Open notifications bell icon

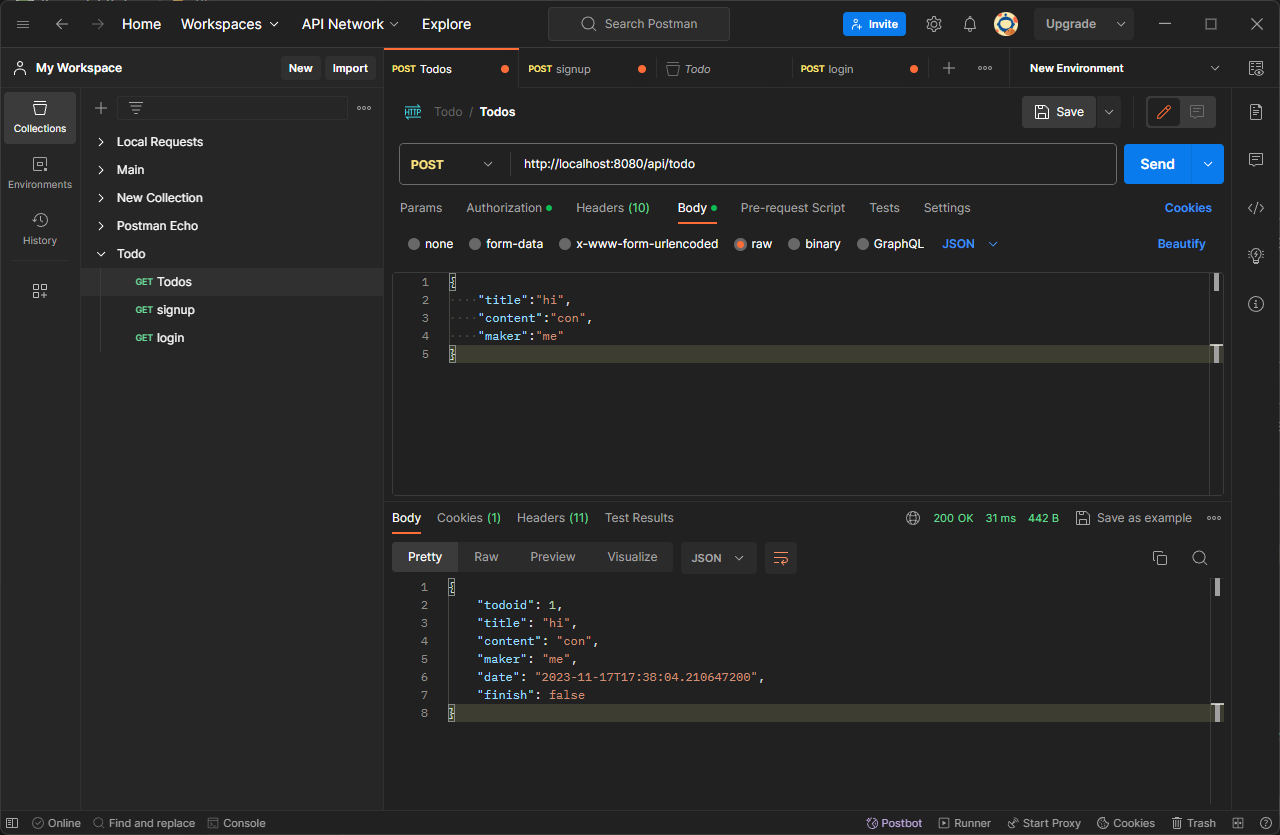click(970, 24)
